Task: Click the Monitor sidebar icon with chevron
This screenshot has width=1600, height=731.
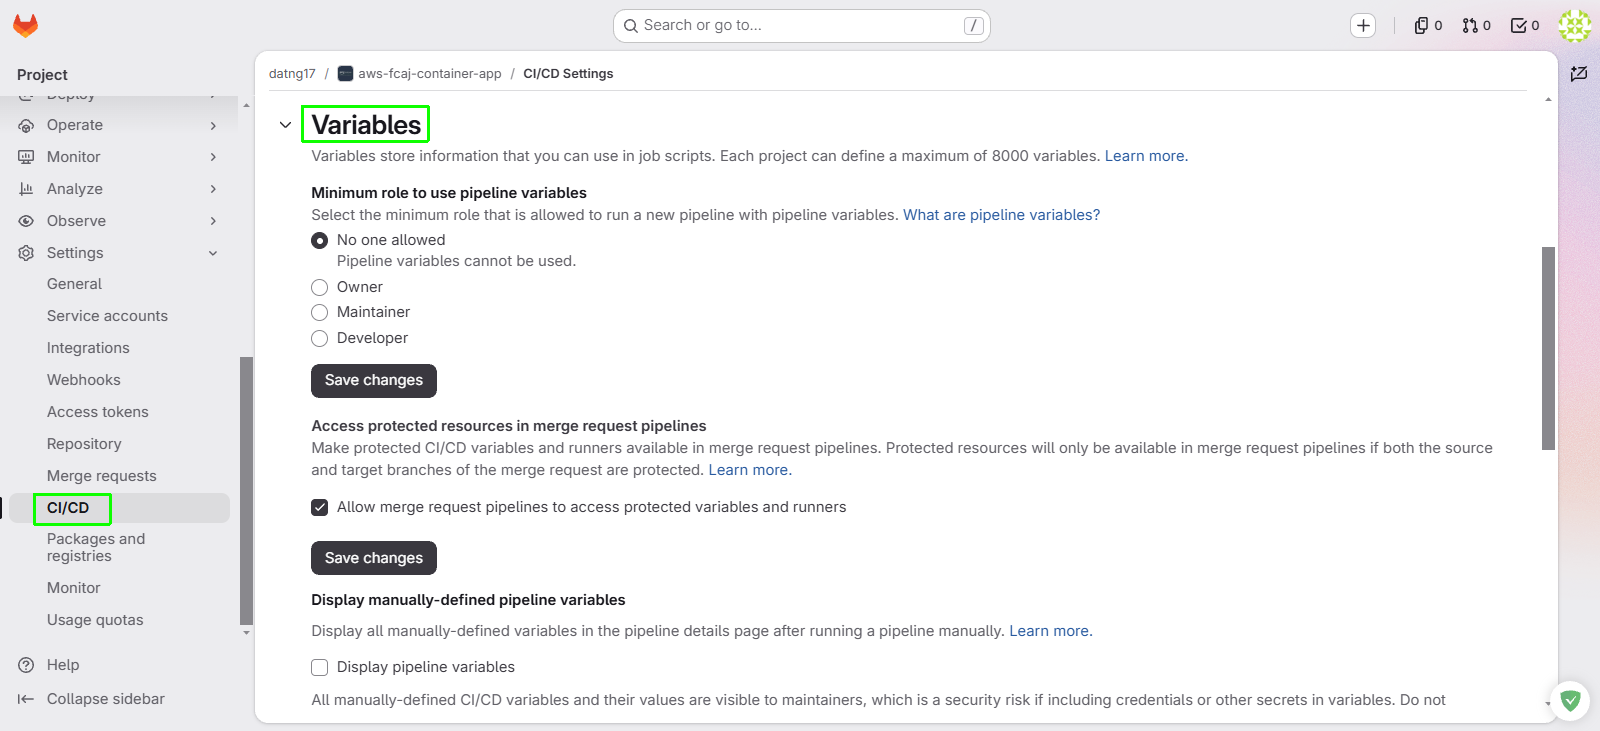Action: point(26,157)
